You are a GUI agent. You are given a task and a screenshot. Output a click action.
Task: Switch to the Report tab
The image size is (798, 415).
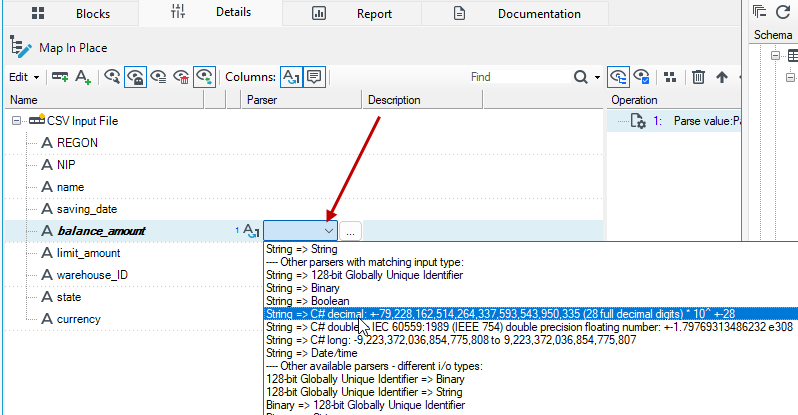point(352,13)
